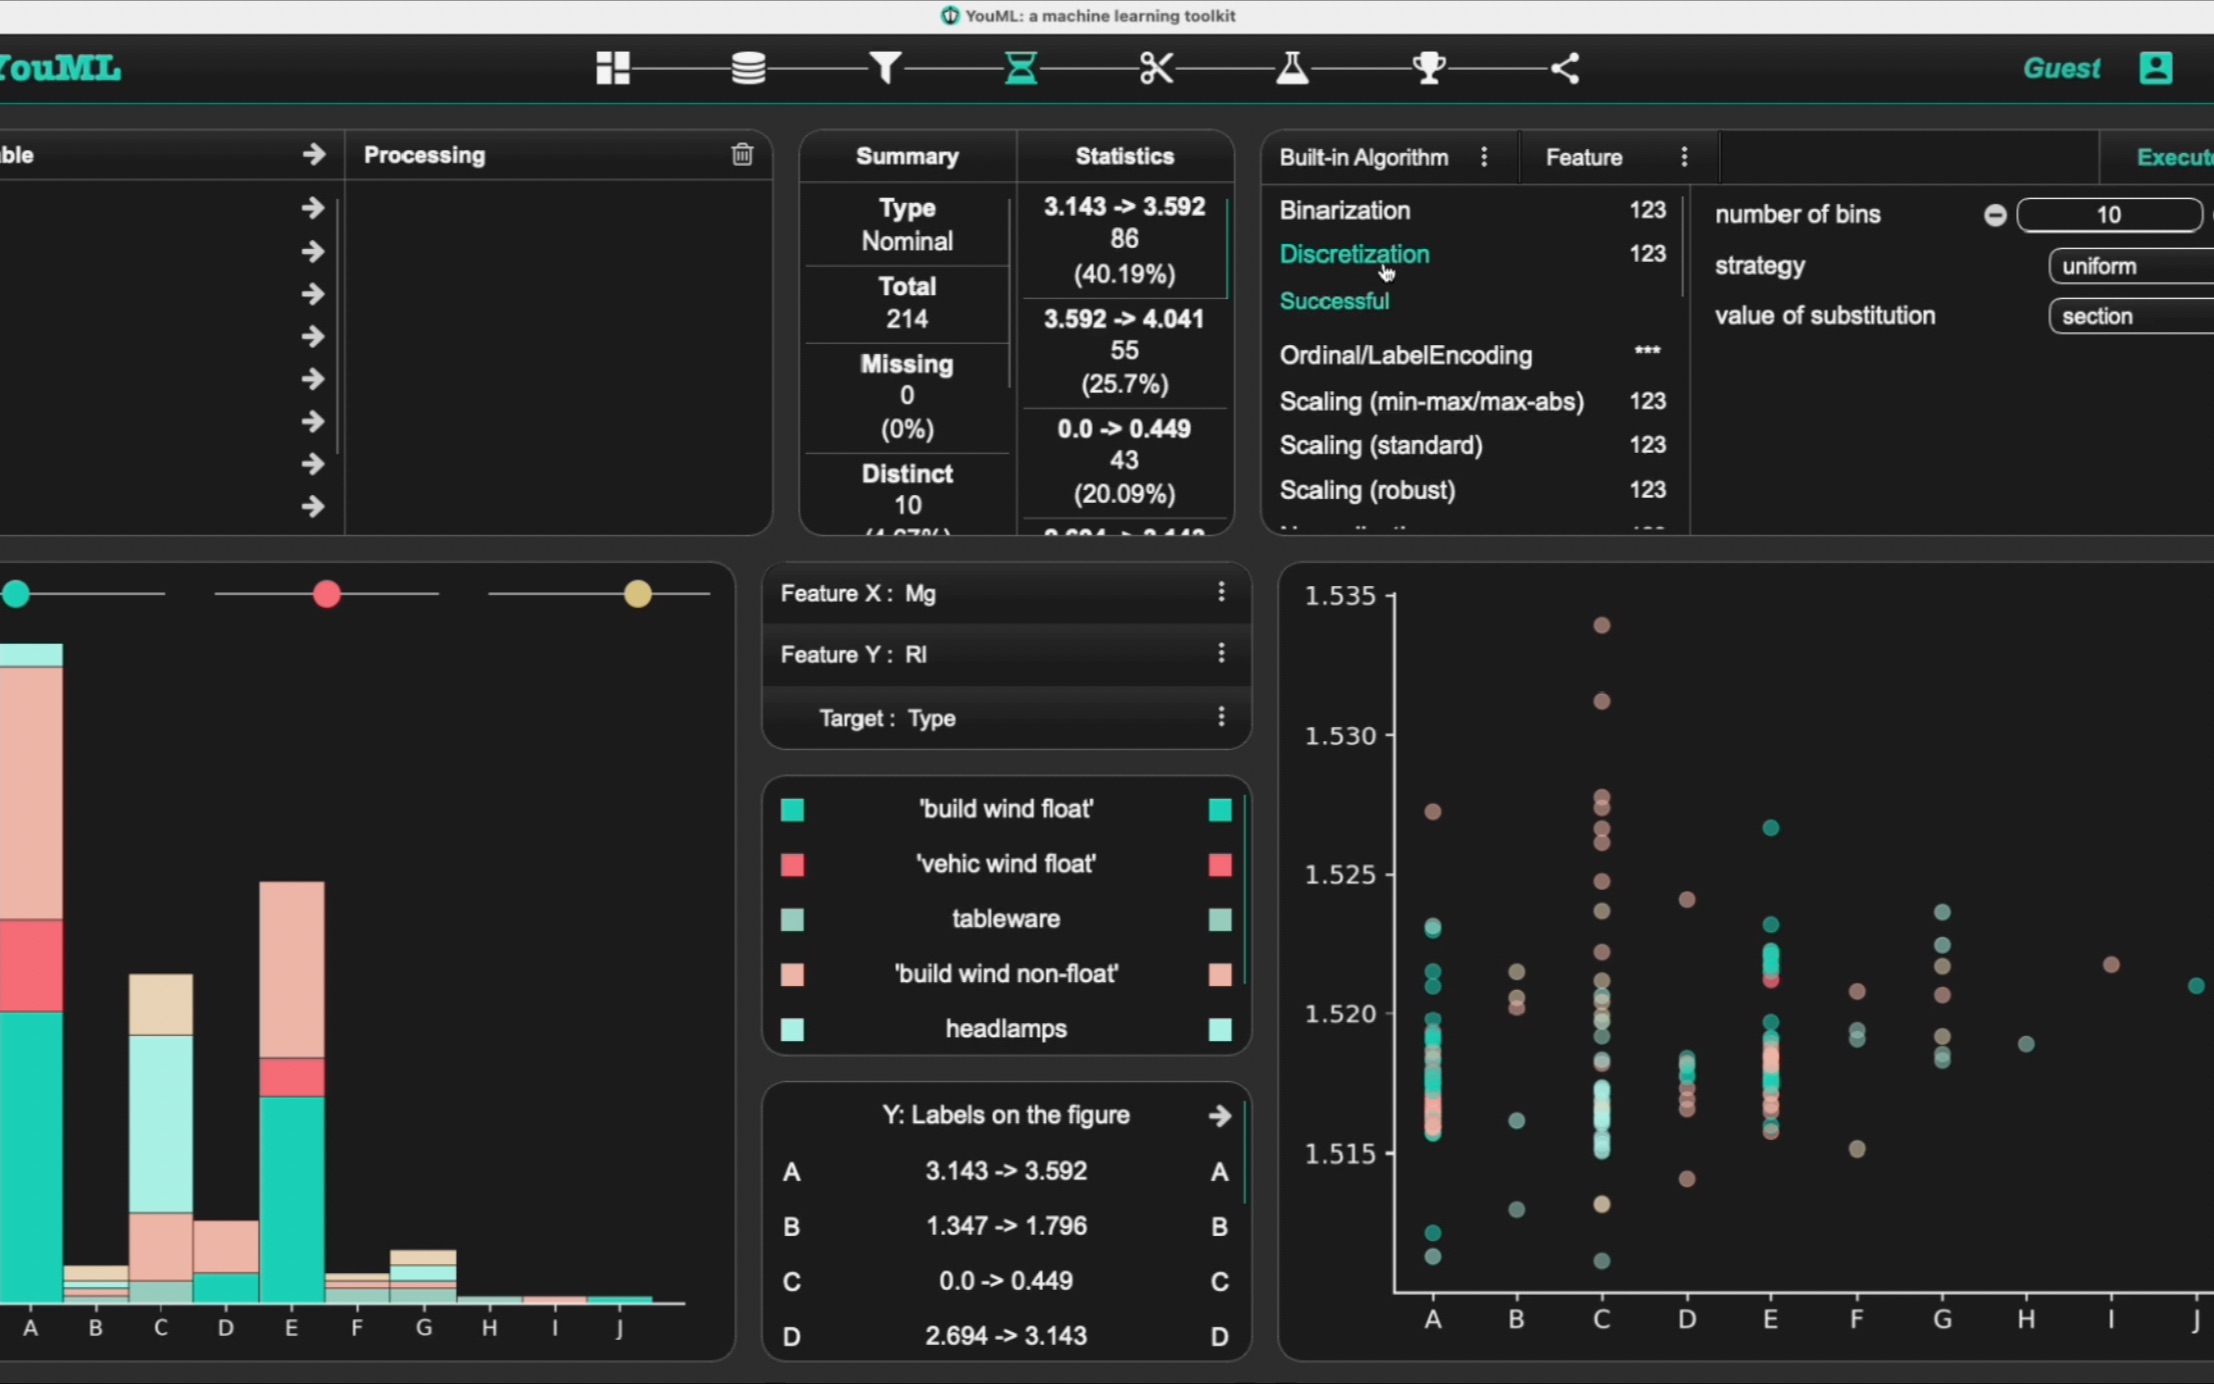Select the Training/Hourglass step icon
2214x1384 pixels.
coord(1020,67)
